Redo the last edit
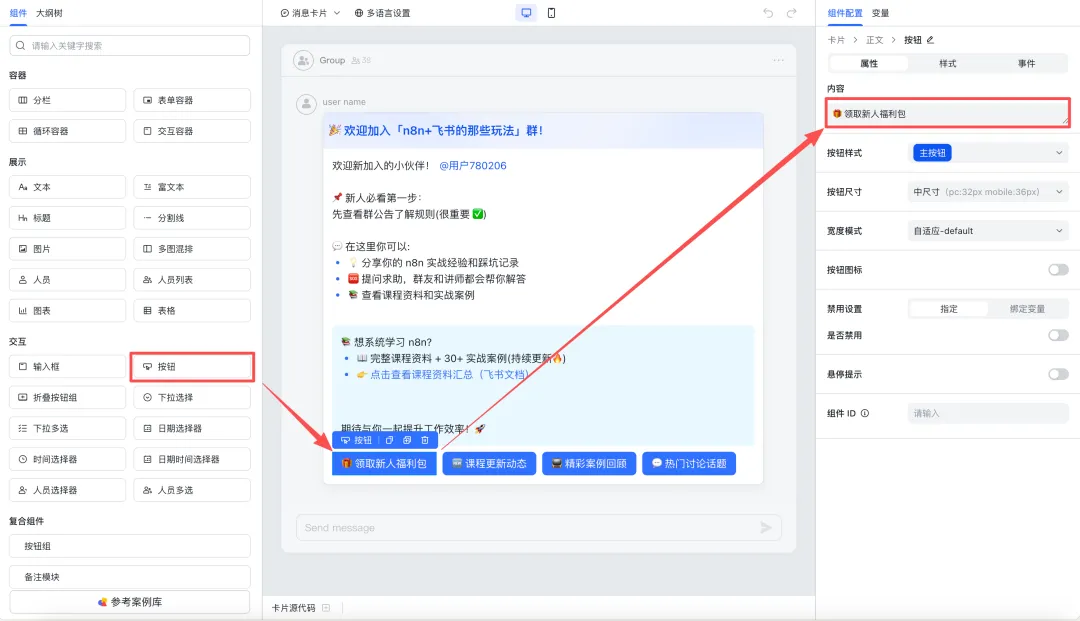The image size is (1080, 621). pyautogui.click(x=792, y=13)
